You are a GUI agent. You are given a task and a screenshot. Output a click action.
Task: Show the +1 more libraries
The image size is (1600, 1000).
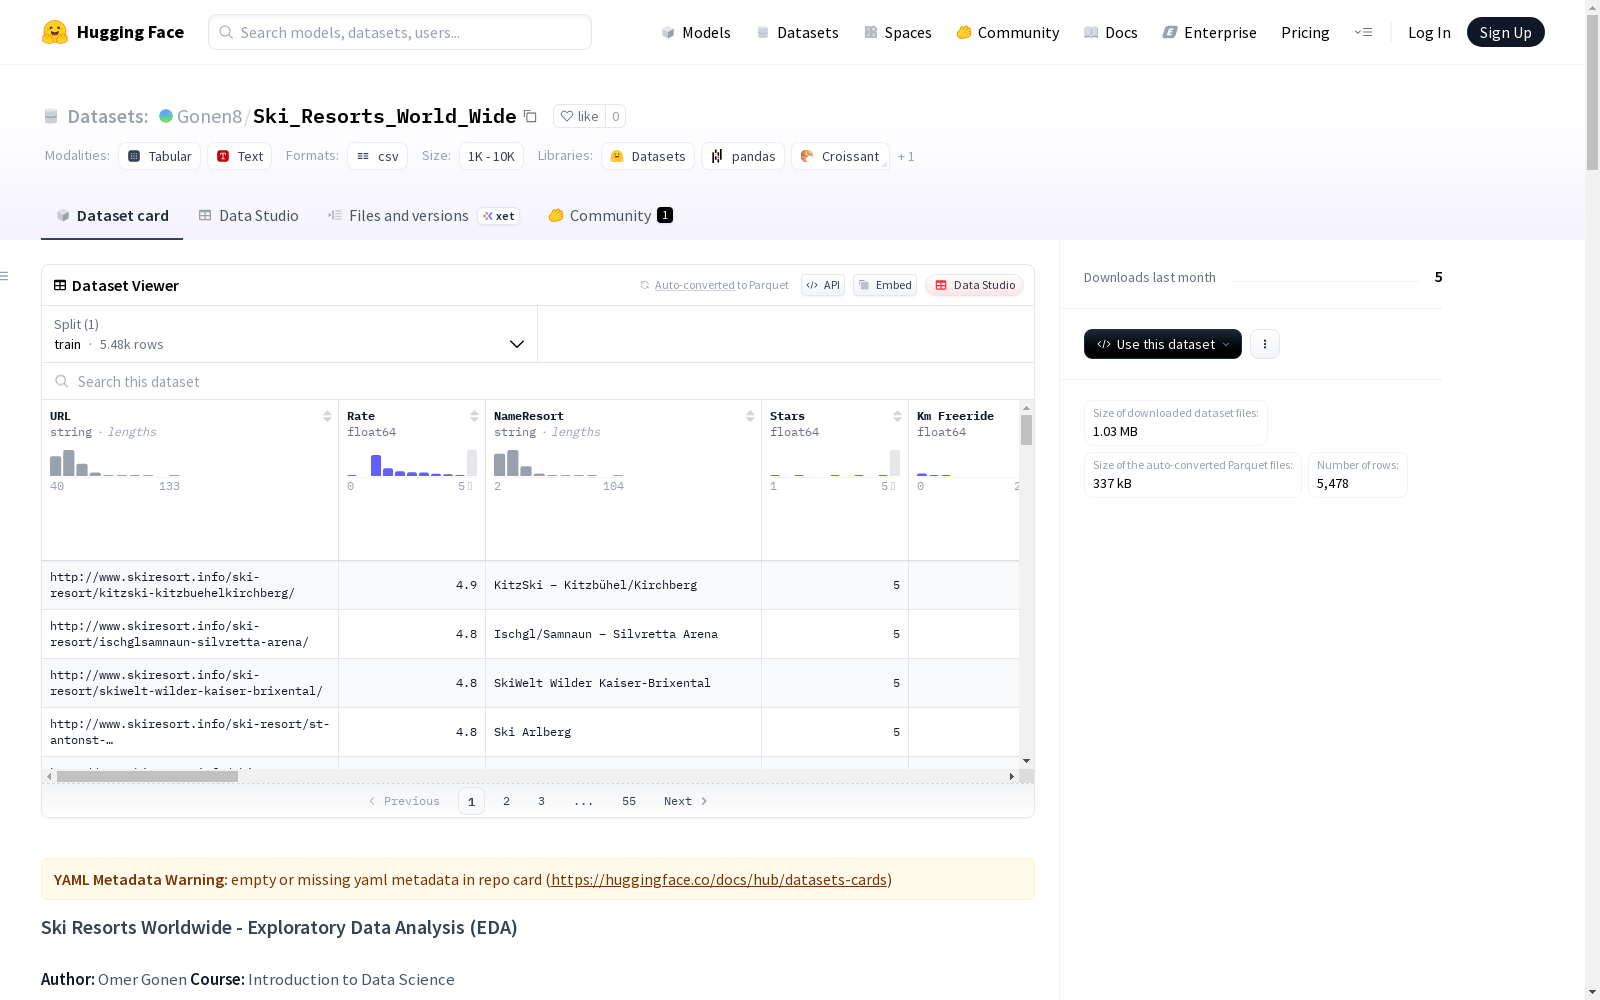[x=906, y=156]
